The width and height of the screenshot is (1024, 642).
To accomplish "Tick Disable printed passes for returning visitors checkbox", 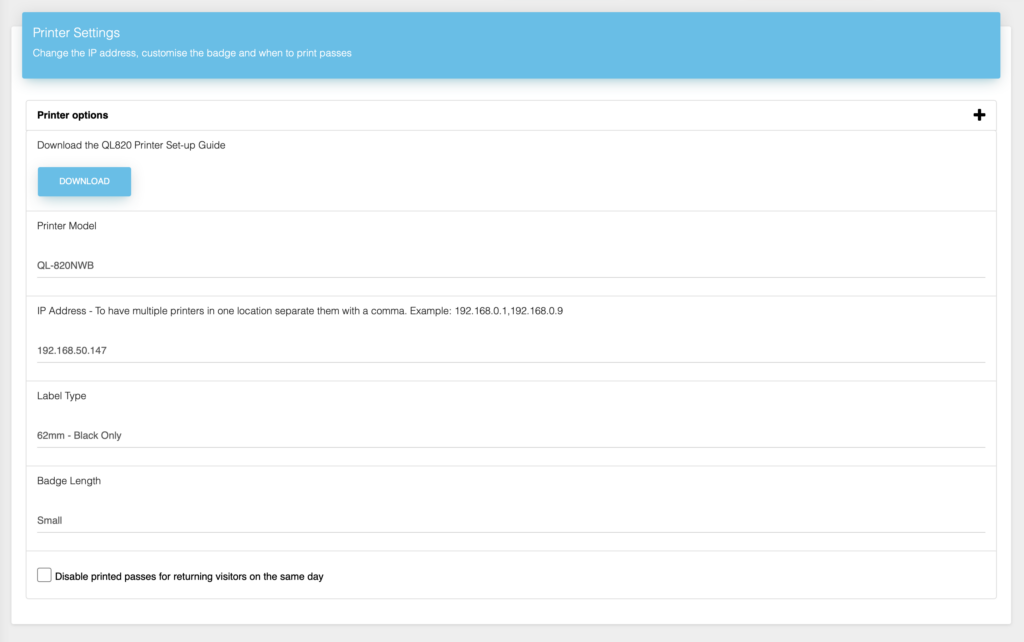I will click(44, 575).
